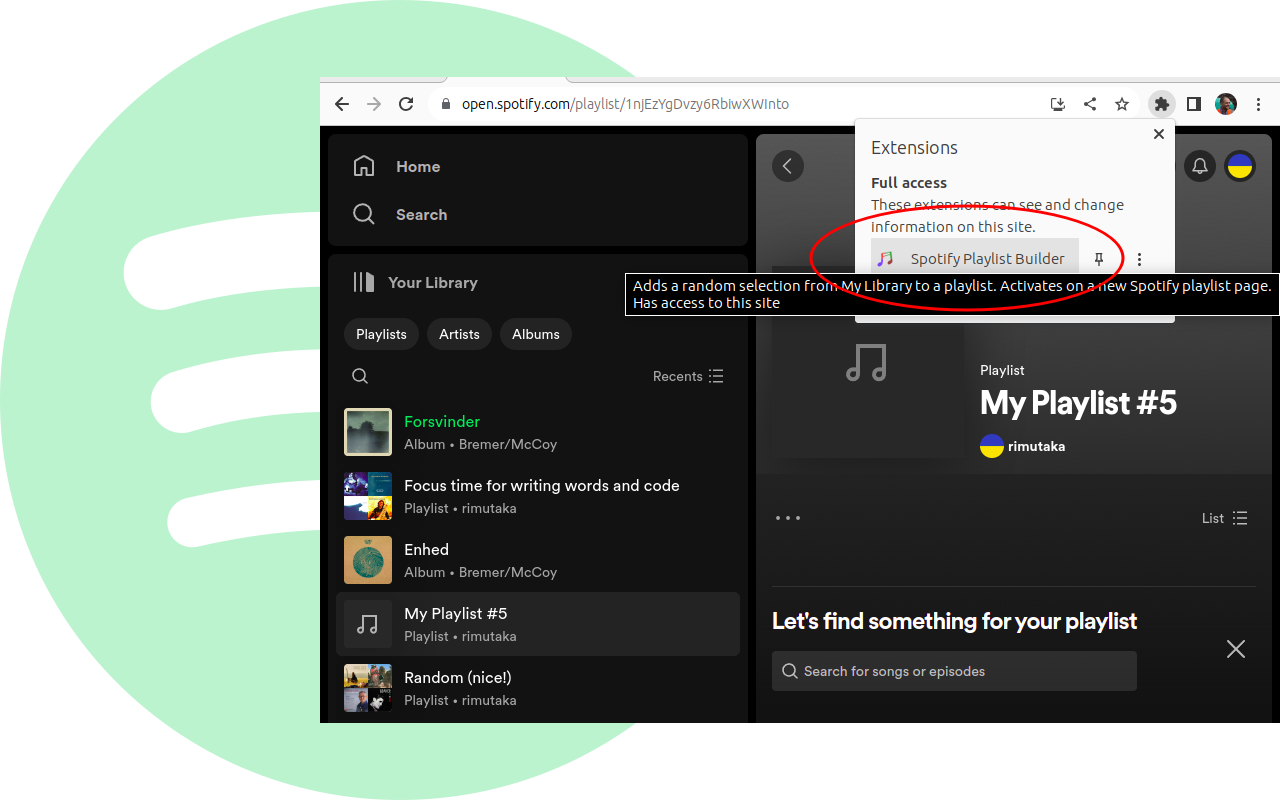Open the Random (nice!) playlist
This screenshot has width=1280, height=800.
pos(538,688)
